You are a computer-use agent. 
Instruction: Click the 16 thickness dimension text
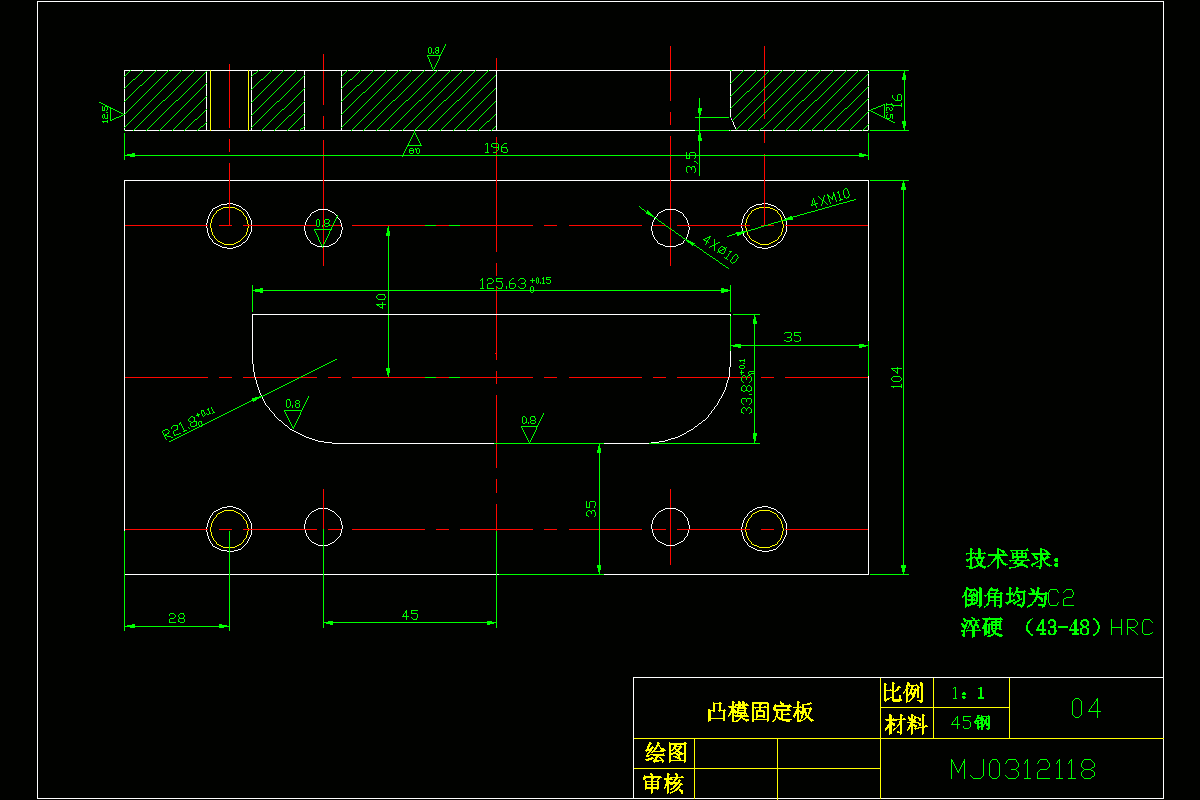(896, 100)
